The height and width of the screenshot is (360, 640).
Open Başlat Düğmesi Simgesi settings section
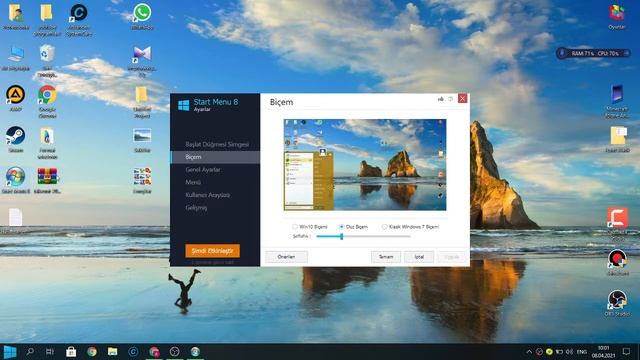(x=217, y=144)
